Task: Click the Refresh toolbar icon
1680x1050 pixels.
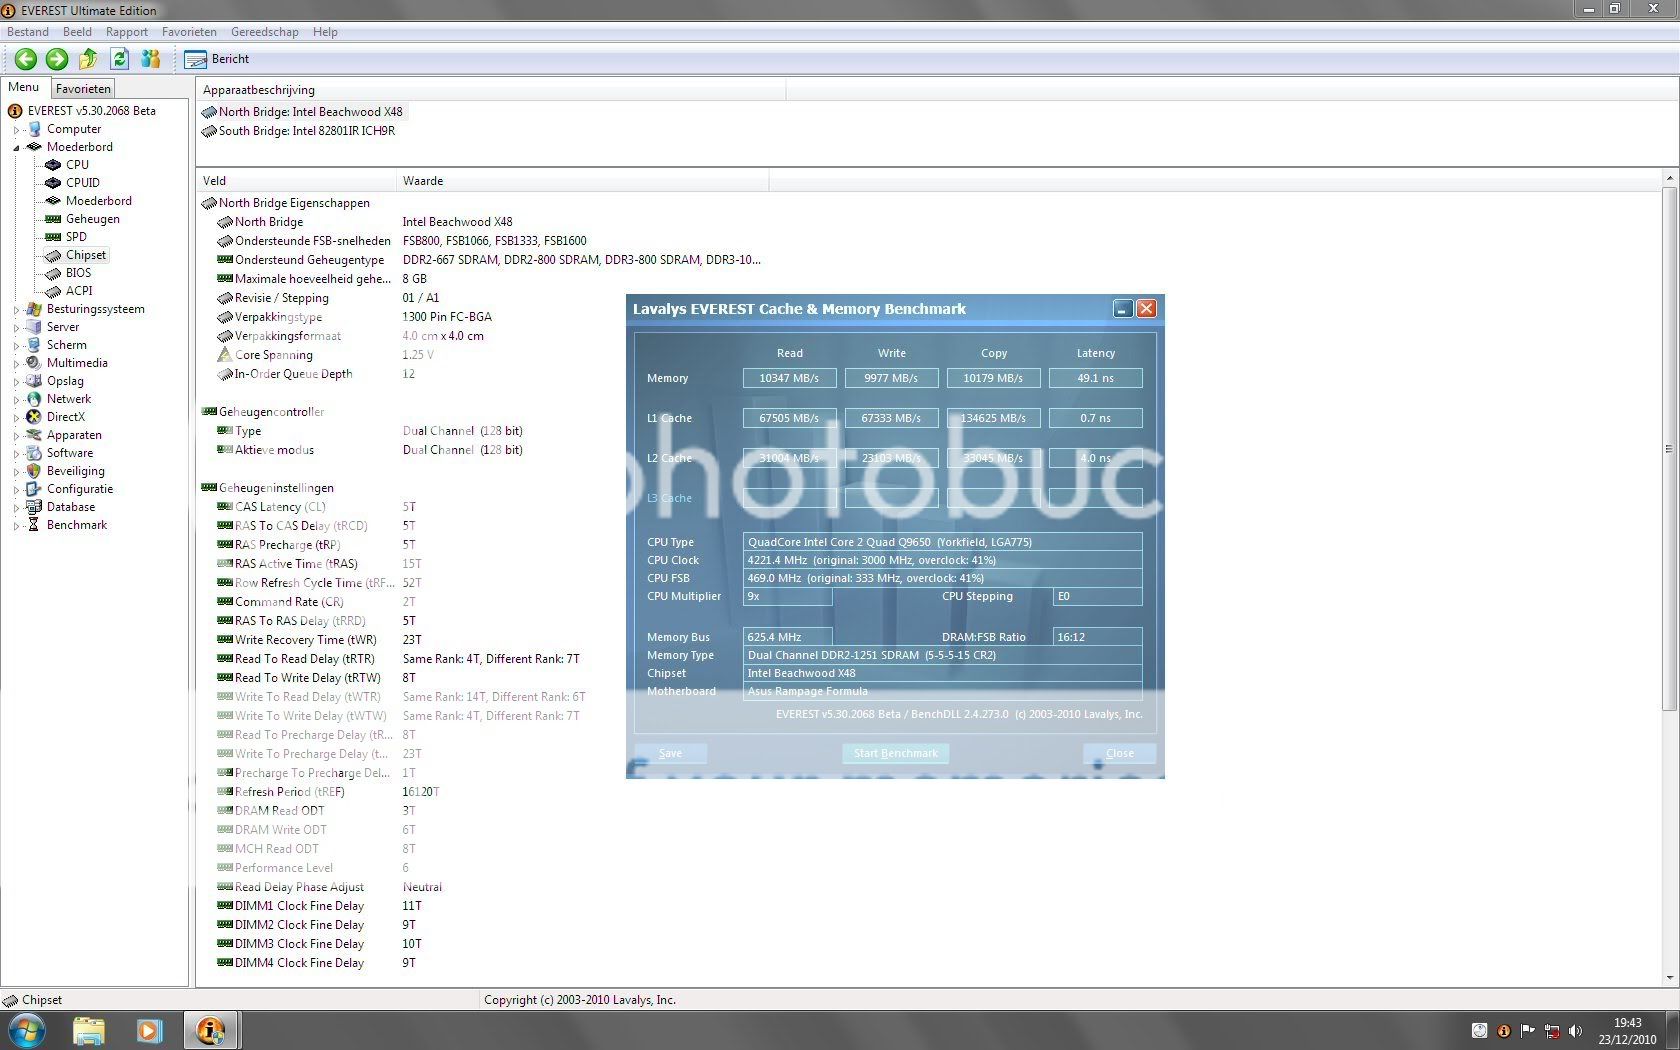Action: (119, 59)
